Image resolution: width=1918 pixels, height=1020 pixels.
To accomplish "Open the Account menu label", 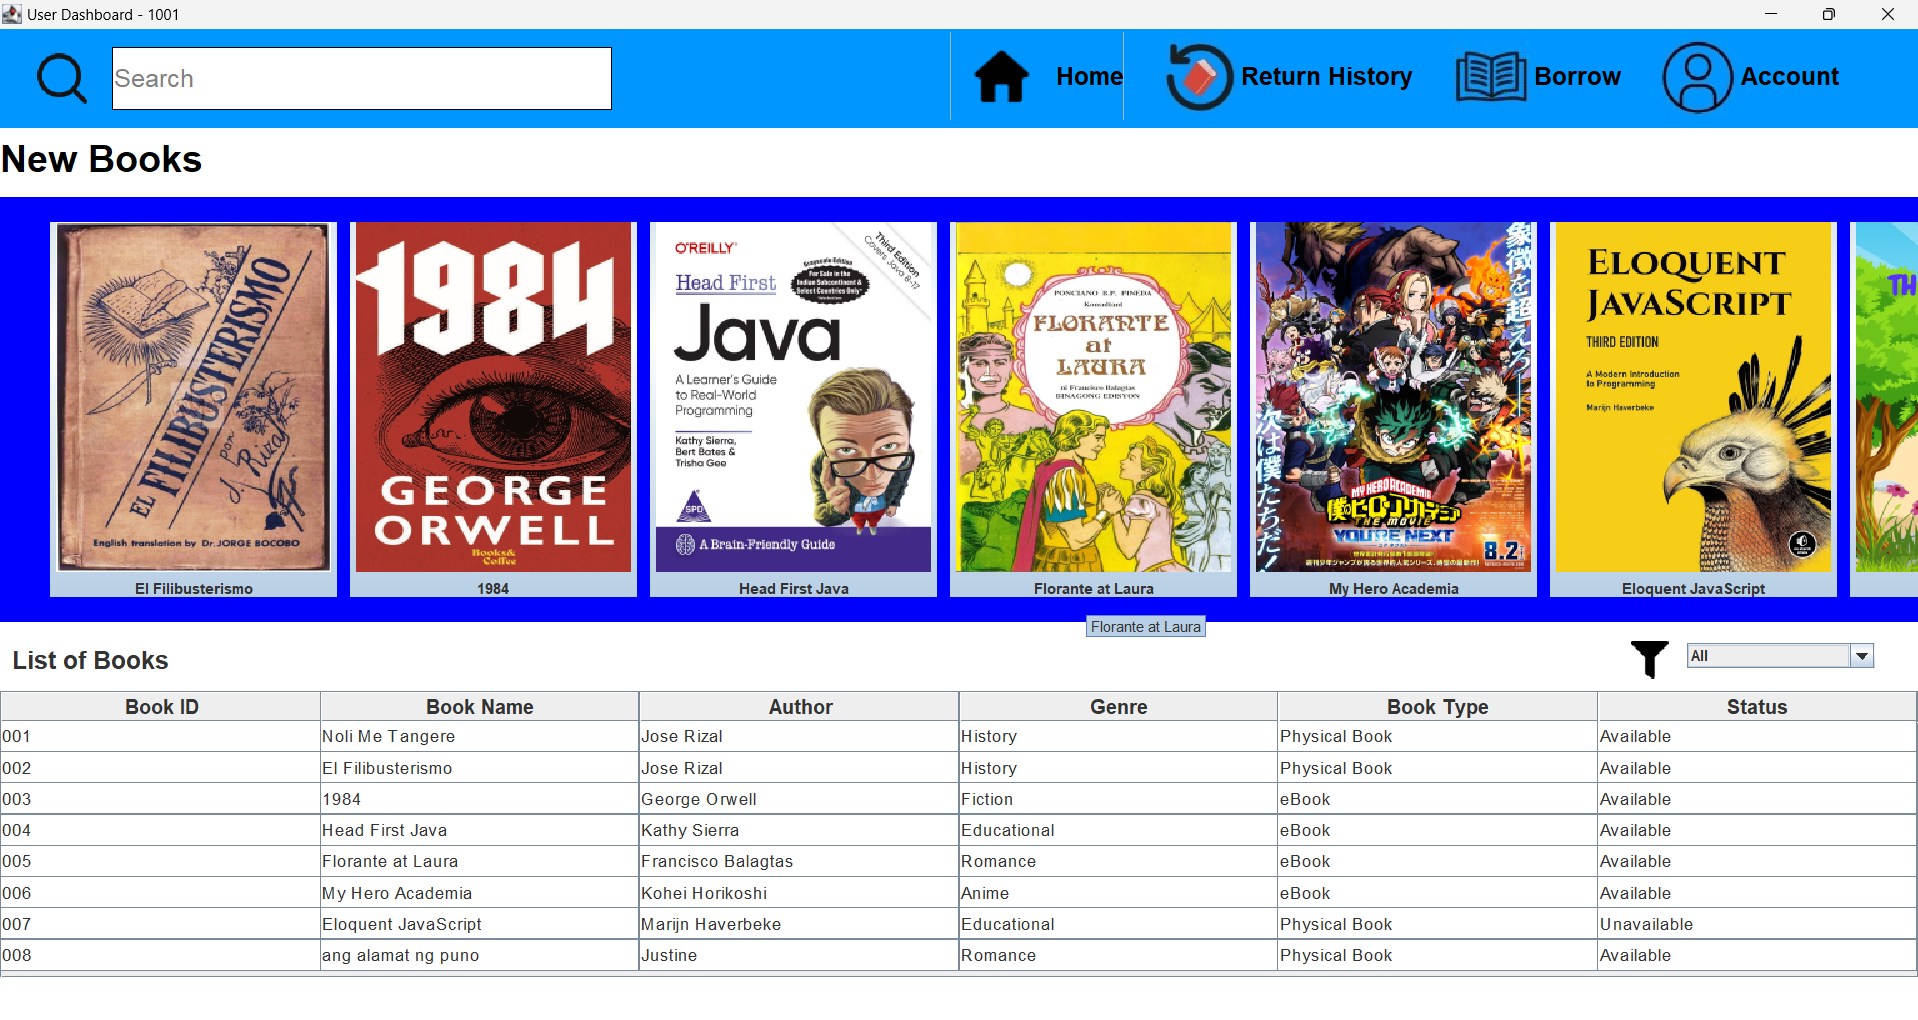I will (1789, 77).
